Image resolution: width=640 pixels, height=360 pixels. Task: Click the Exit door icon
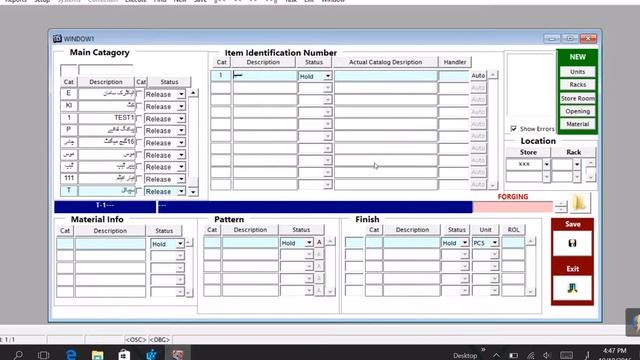pyautogui.click(x=572, y=288)
